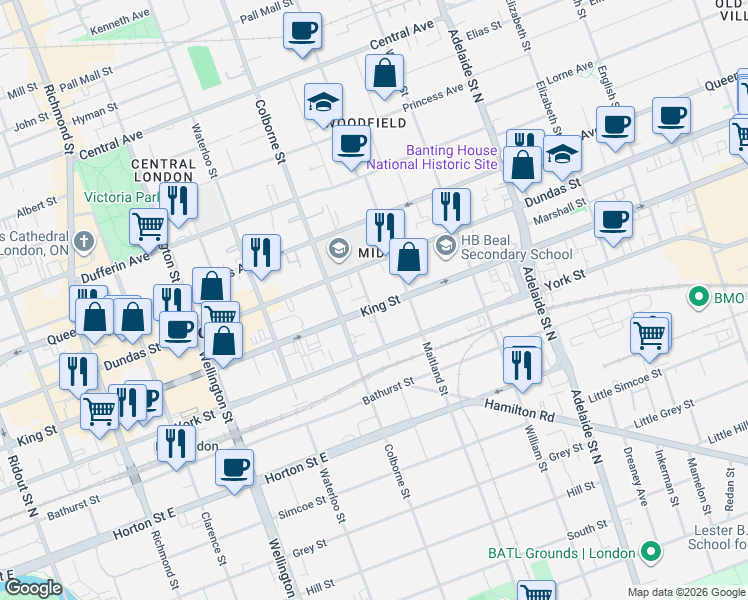Screen dimensions: 748x600
Task: Click the coffee cup marker below Woodfield label
Action: (x=352, y=146)
